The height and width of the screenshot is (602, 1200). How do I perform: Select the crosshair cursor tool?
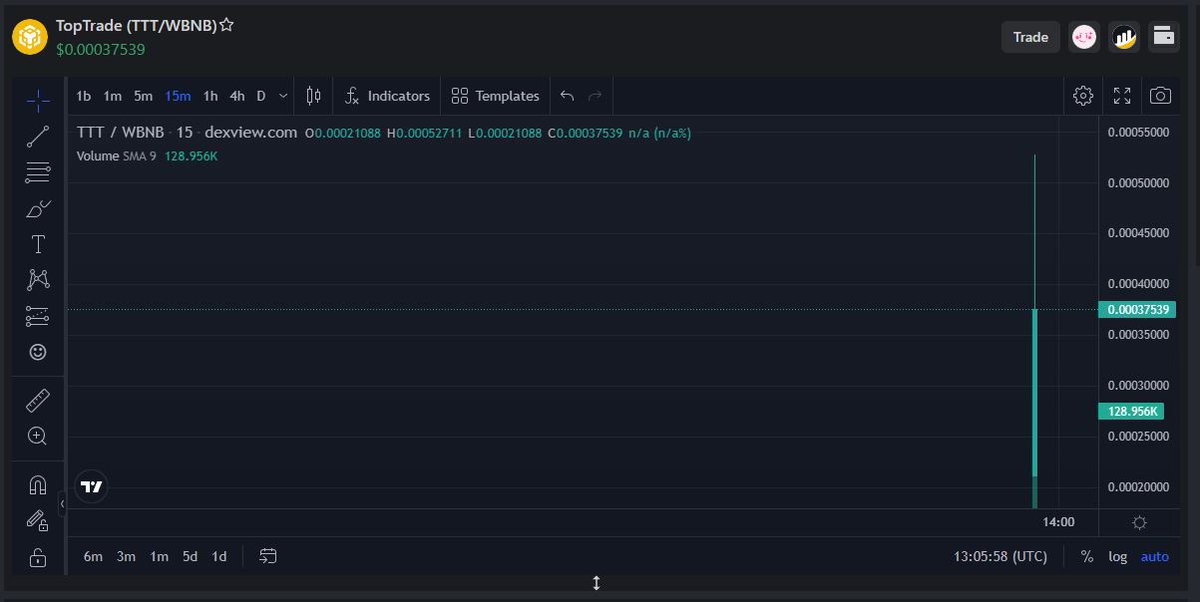pos(37,100)
